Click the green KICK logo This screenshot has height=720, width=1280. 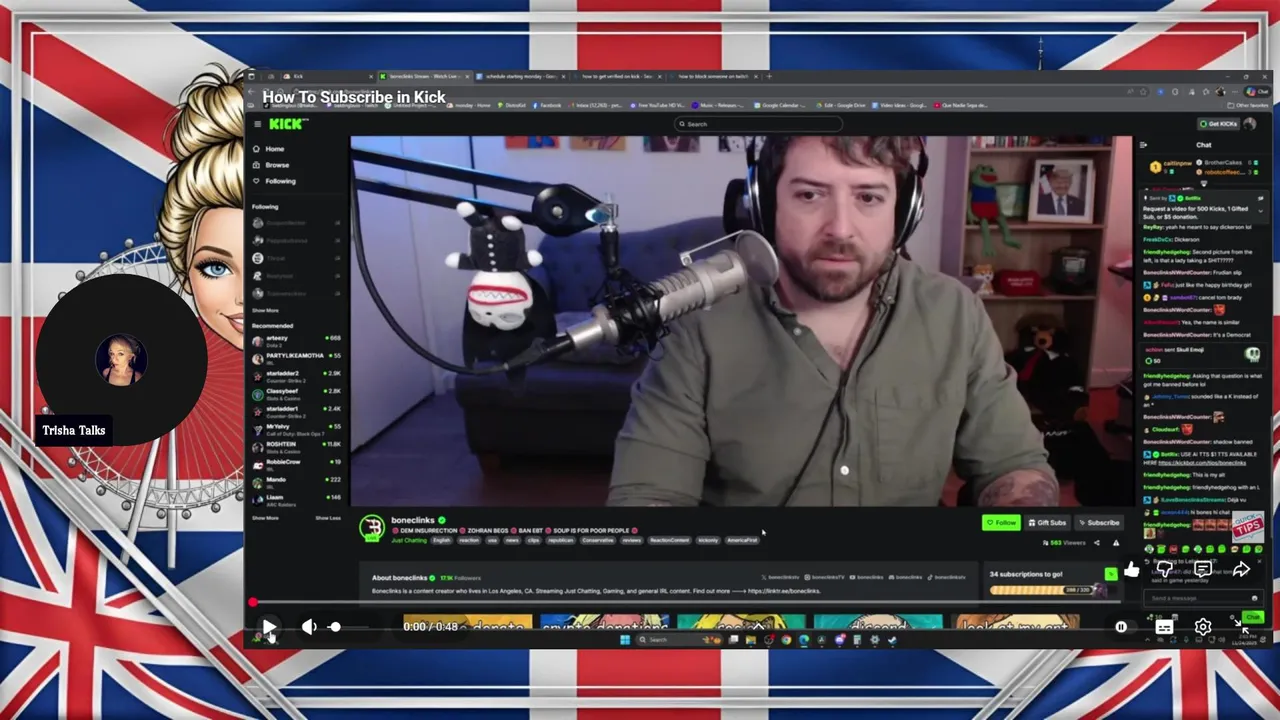point(288,124)
